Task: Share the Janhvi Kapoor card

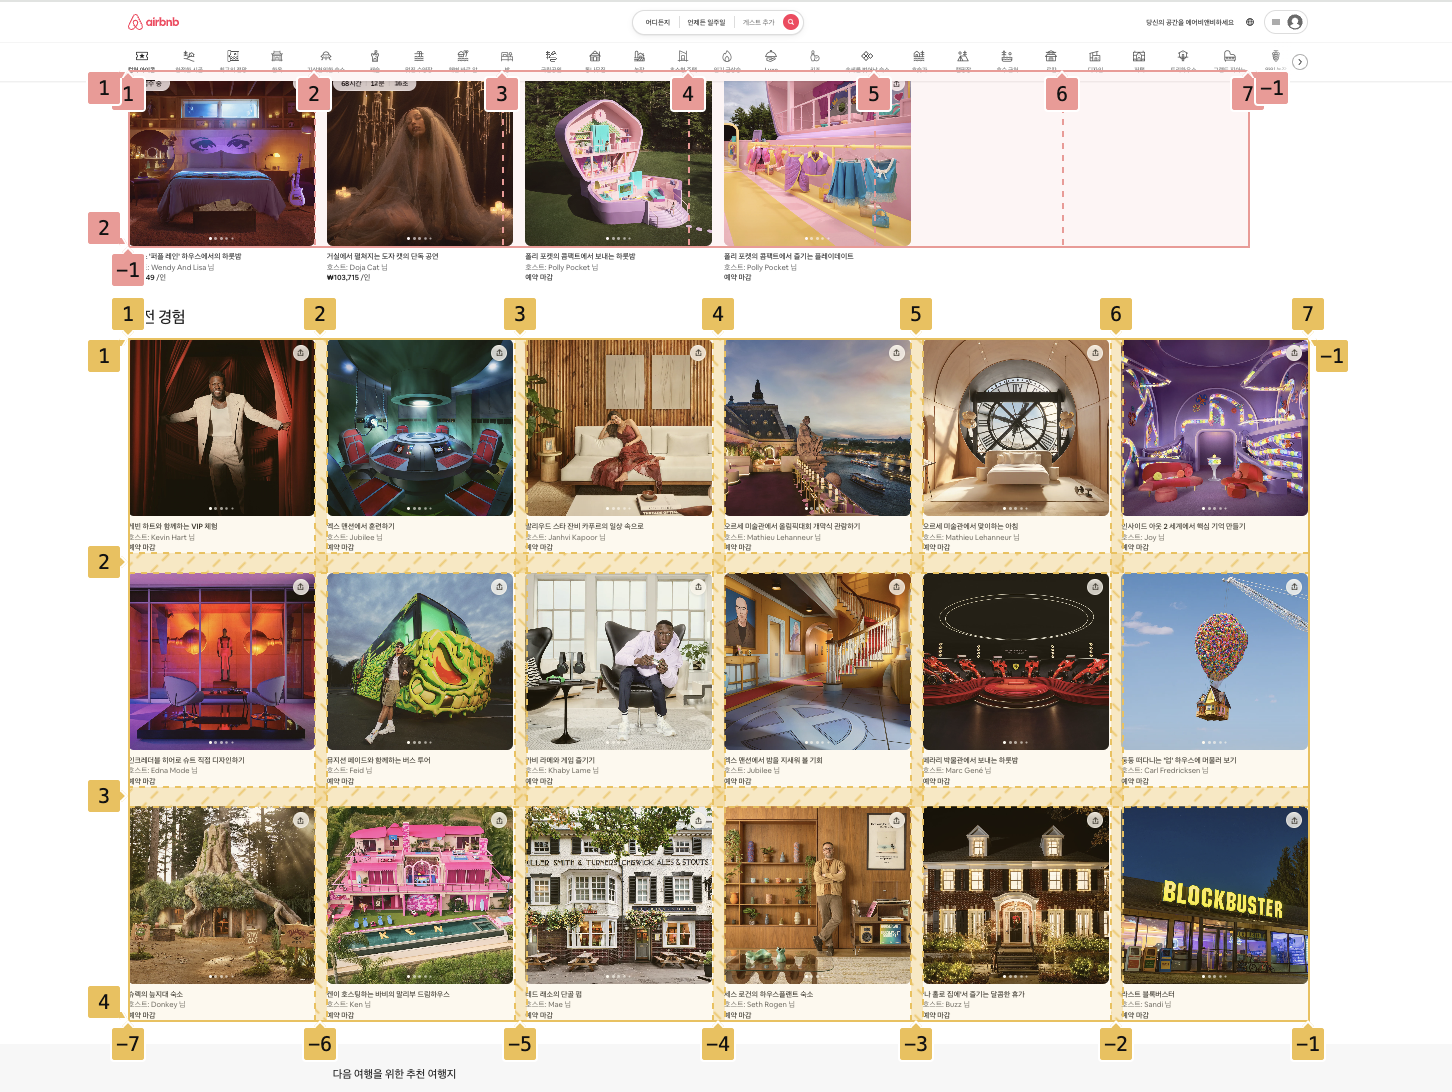Action: coord(698,353)
